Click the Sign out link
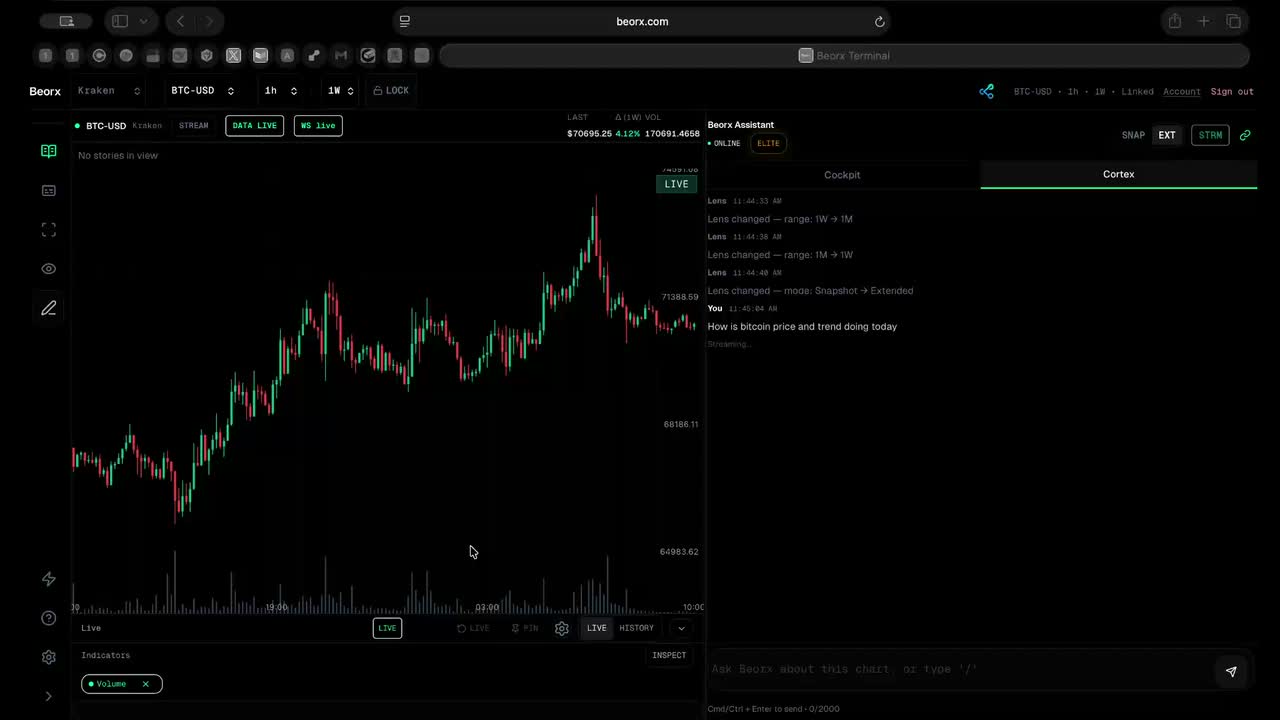Screen dimensions: 1280x720 (1232, 92)
